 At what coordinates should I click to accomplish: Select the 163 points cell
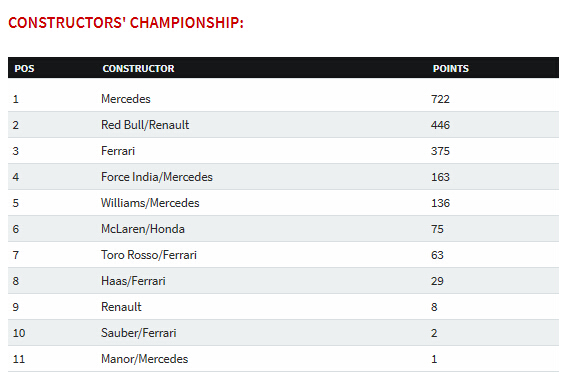pos(440,177)
